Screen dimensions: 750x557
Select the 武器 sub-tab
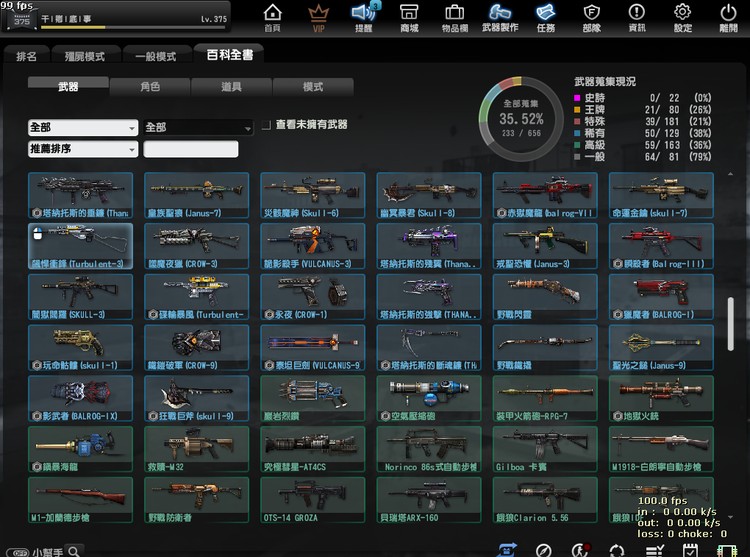68,87
